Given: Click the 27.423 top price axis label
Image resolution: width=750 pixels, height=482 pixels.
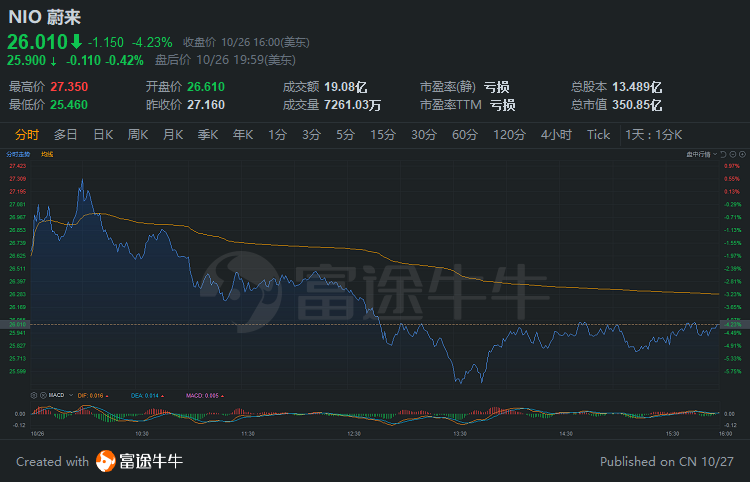Looking at the screenshot, I should coord(18,166).
